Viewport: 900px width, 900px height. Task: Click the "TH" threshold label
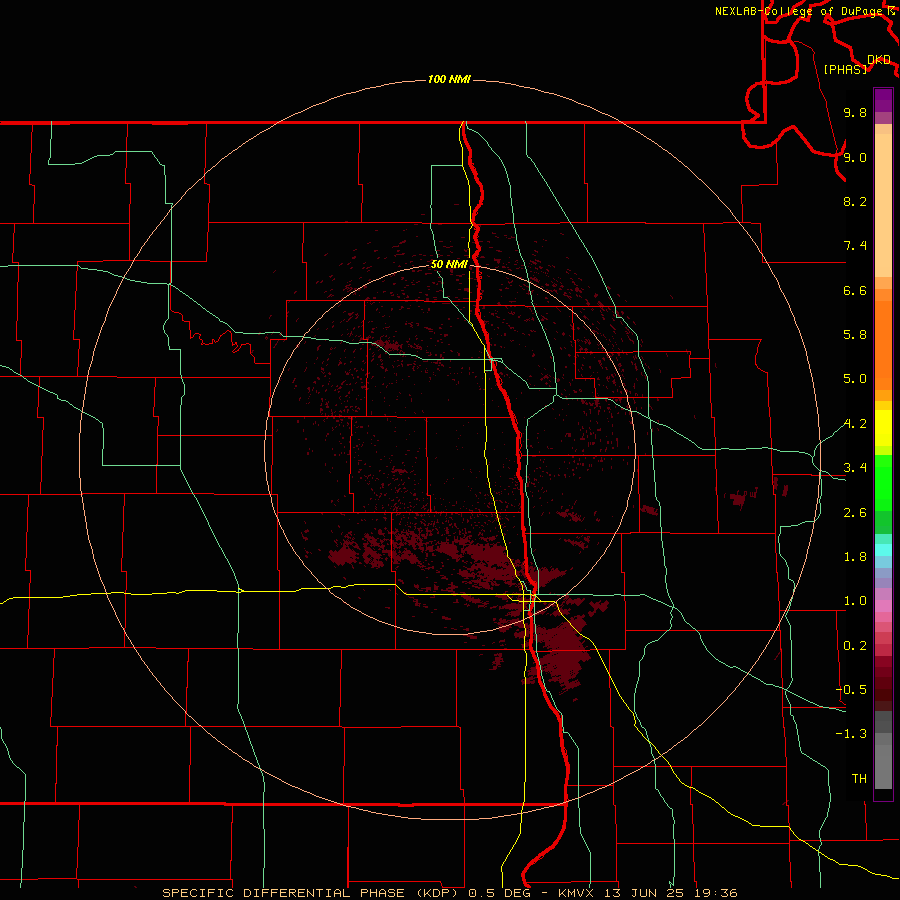tap(859, 779)
